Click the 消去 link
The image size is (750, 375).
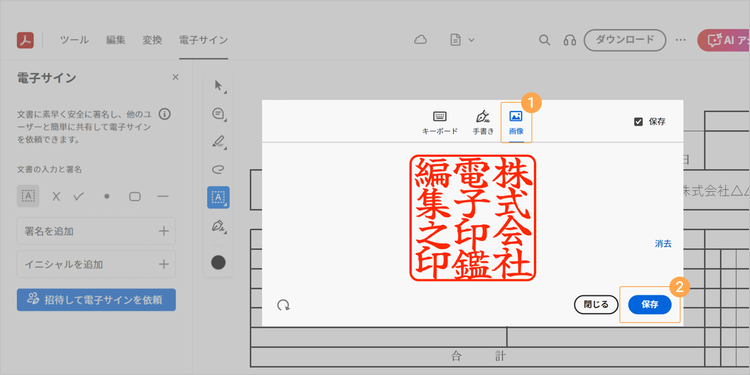(663, 244)
